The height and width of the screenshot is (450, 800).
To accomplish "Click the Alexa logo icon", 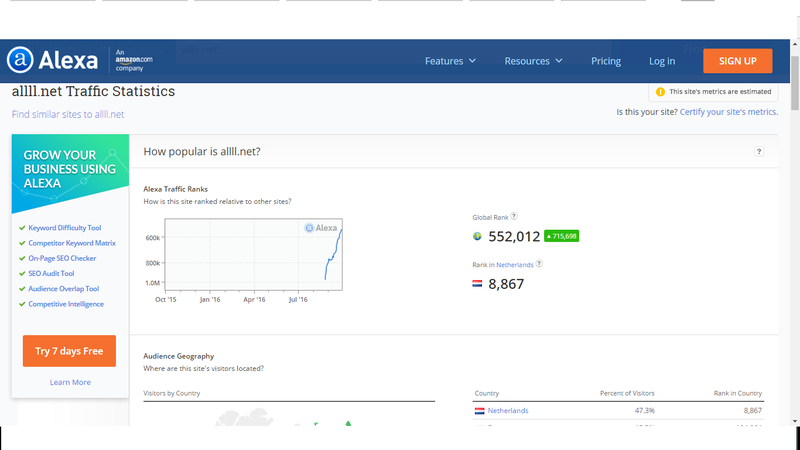I will (20, 60).
